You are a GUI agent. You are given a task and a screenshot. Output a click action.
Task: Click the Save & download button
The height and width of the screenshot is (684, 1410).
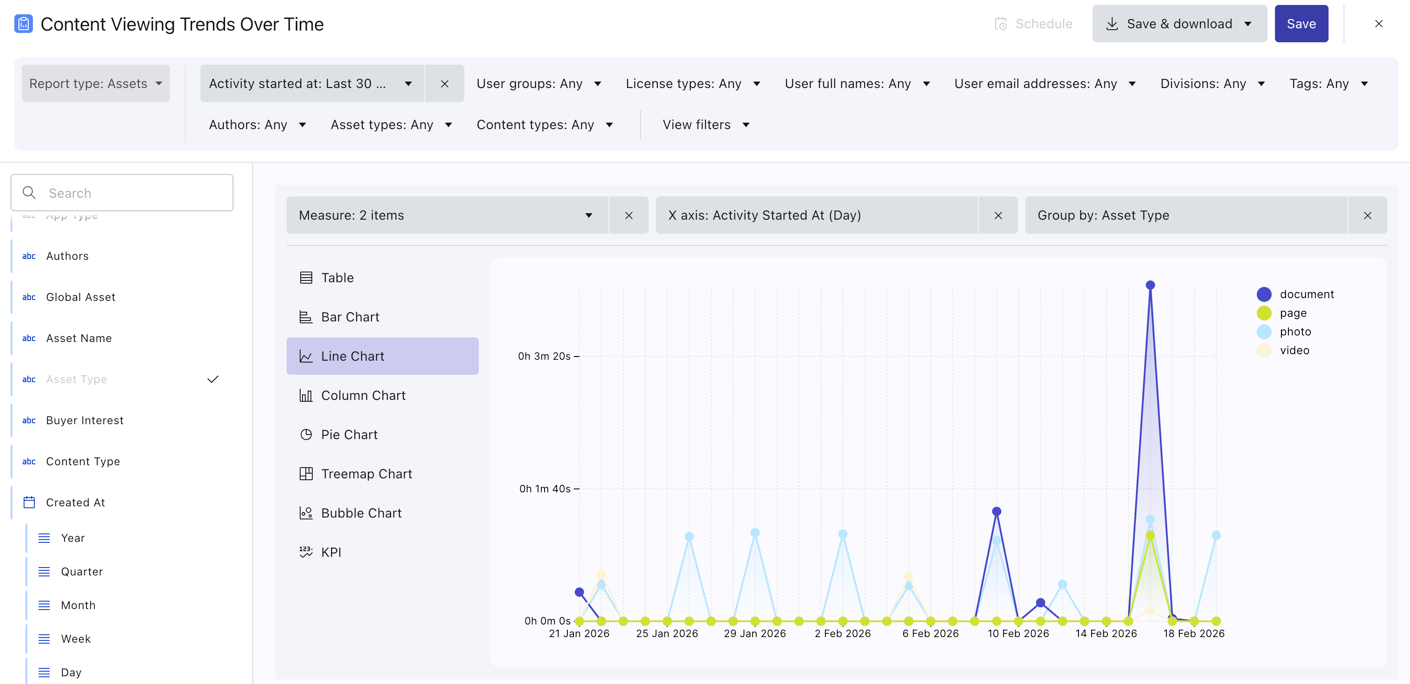tap(1179, 24)
